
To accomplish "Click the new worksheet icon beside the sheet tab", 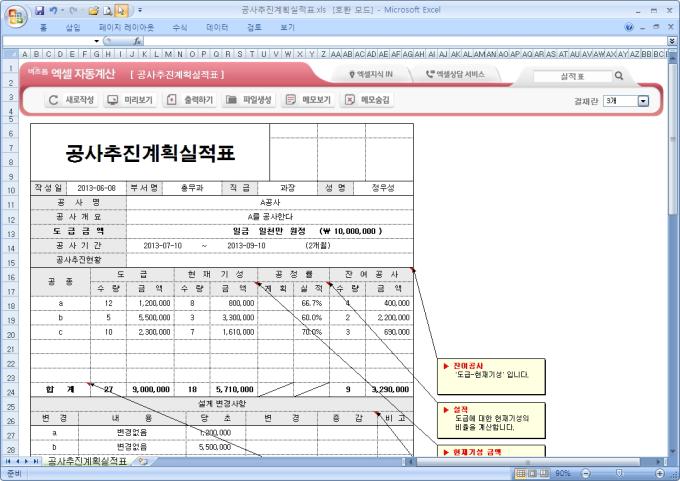I will coord(143,461).
